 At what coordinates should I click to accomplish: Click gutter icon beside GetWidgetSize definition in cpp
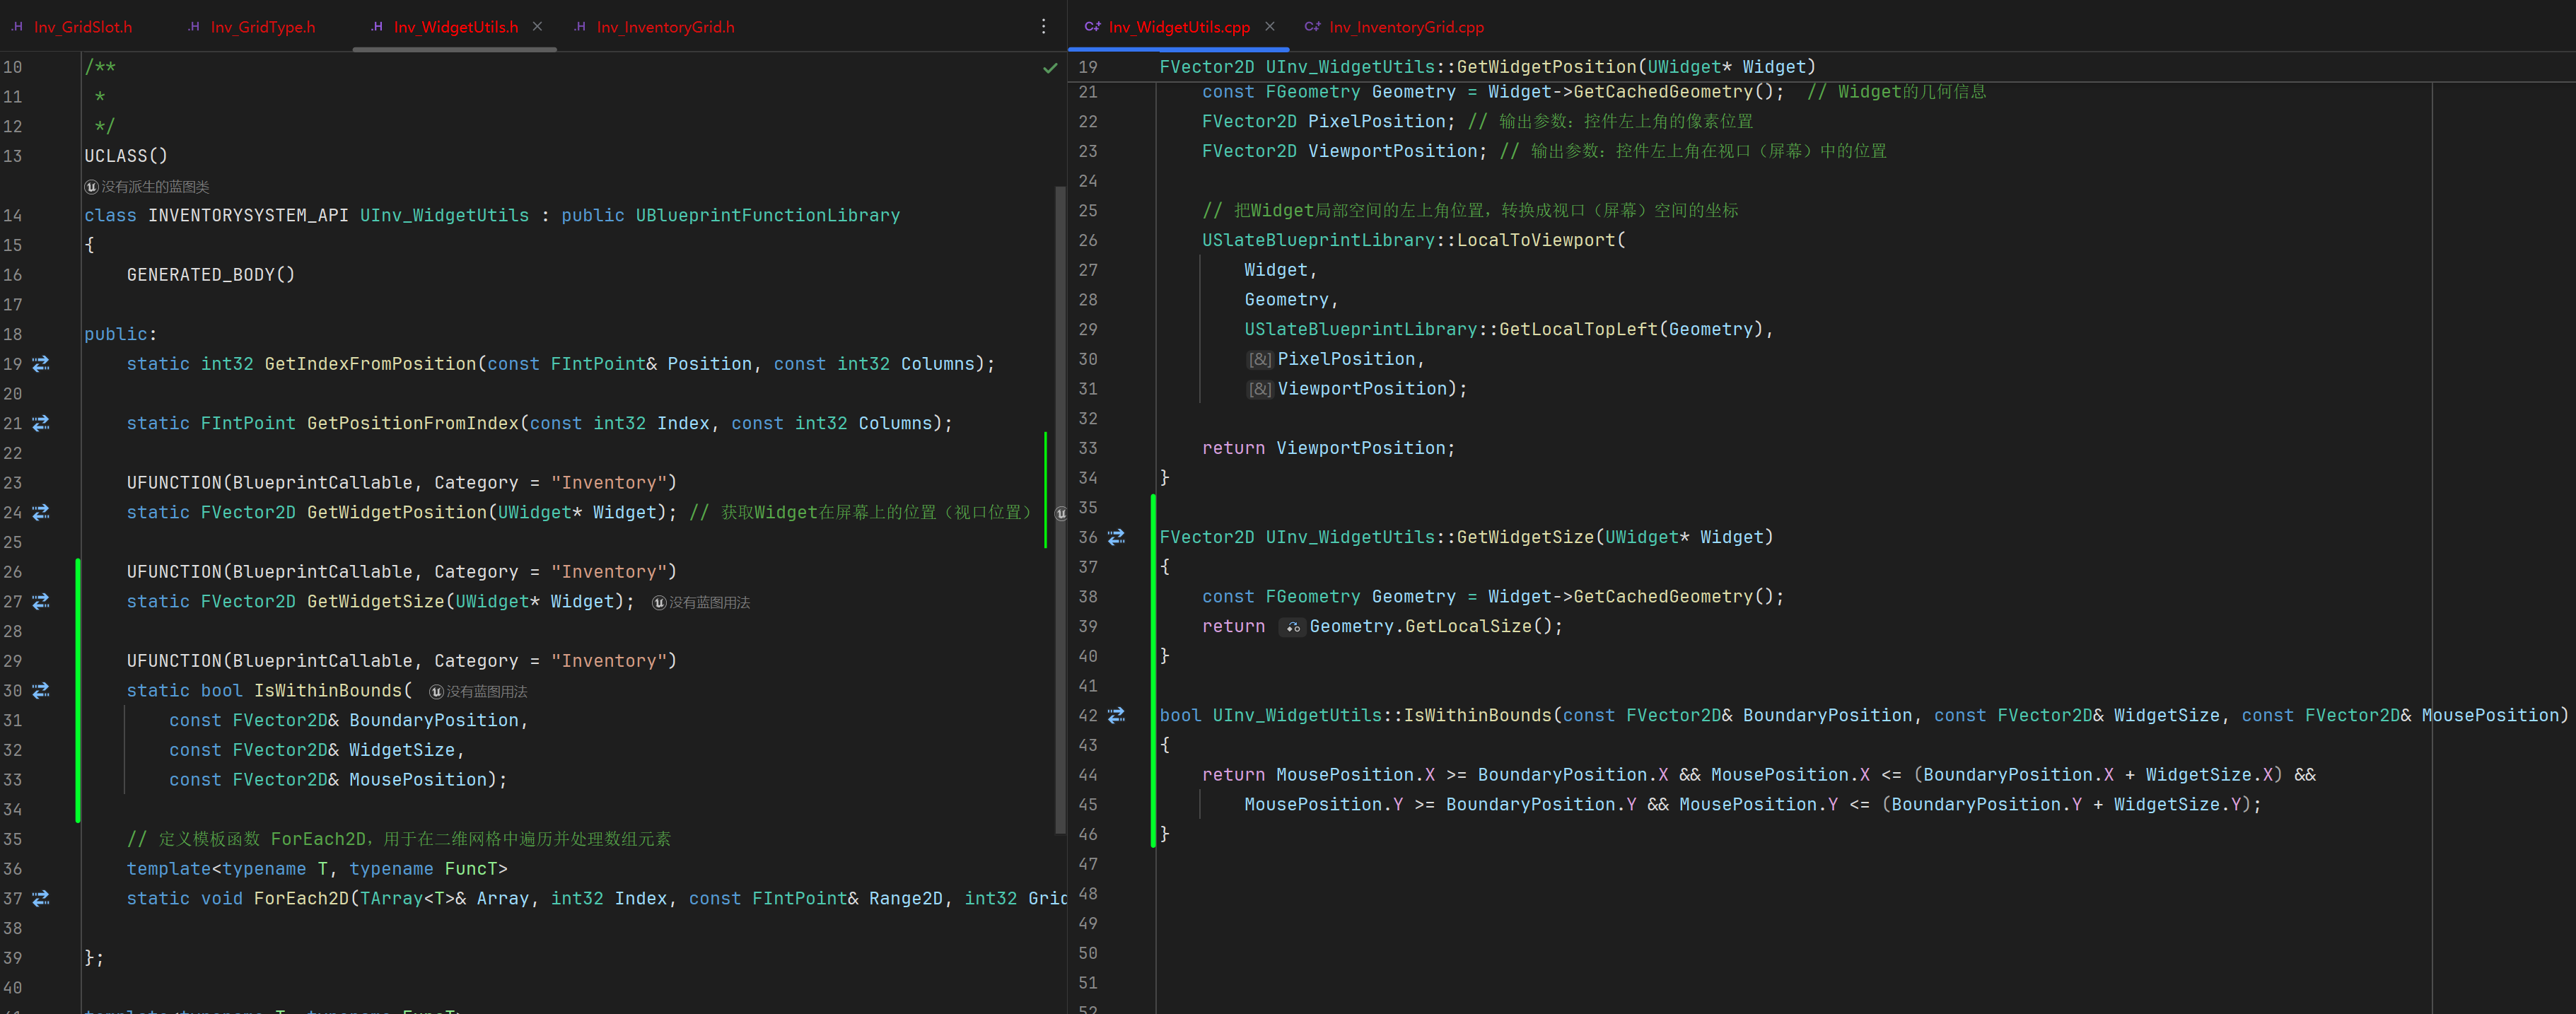1116,537
